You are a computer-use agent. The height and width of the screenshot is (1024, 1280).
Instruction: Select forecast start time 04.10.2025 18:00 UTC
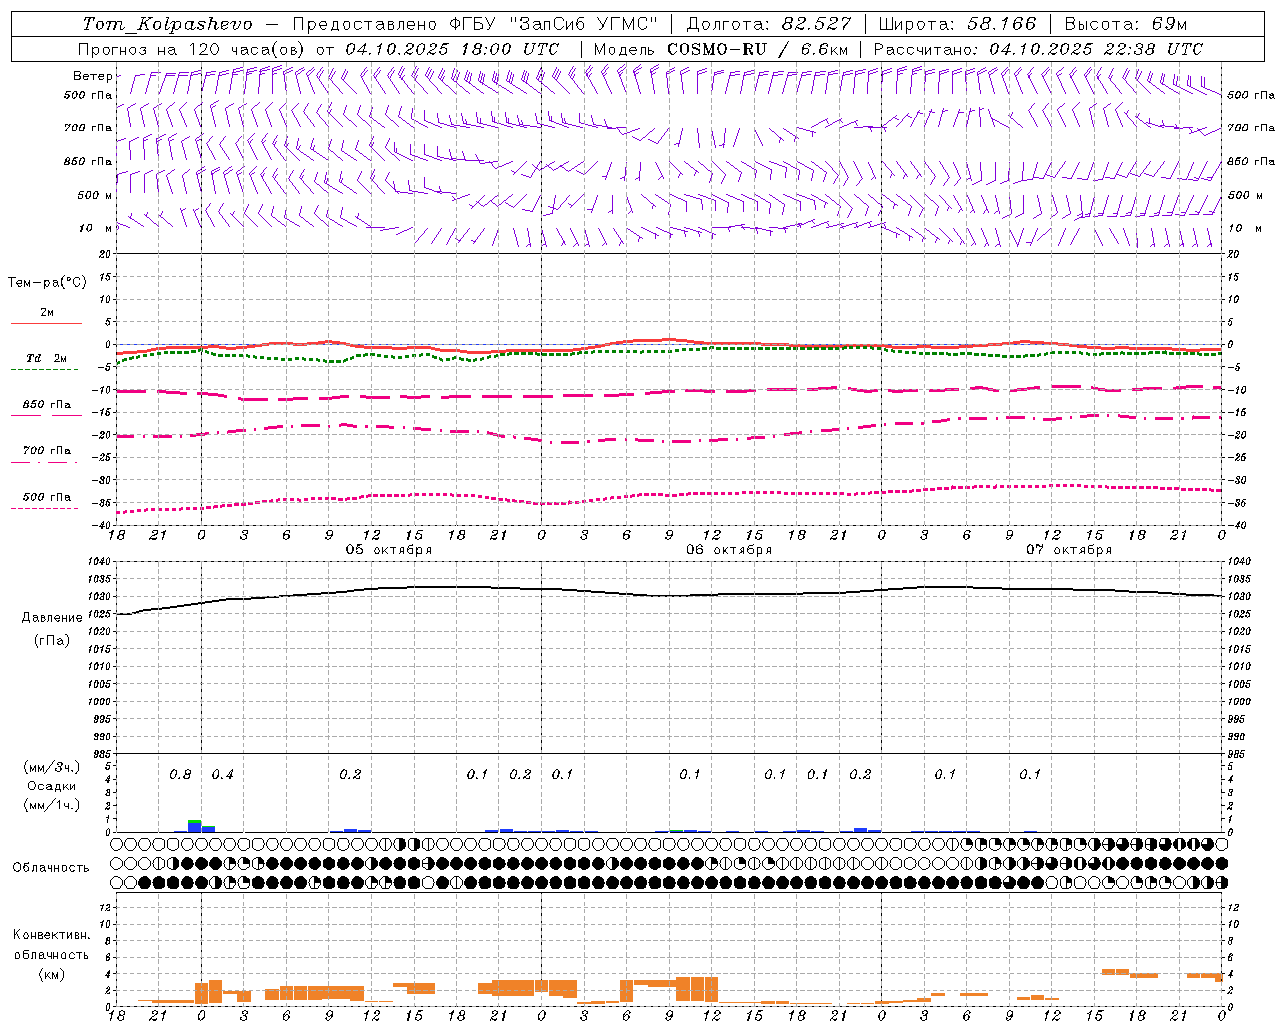point(452,49)
